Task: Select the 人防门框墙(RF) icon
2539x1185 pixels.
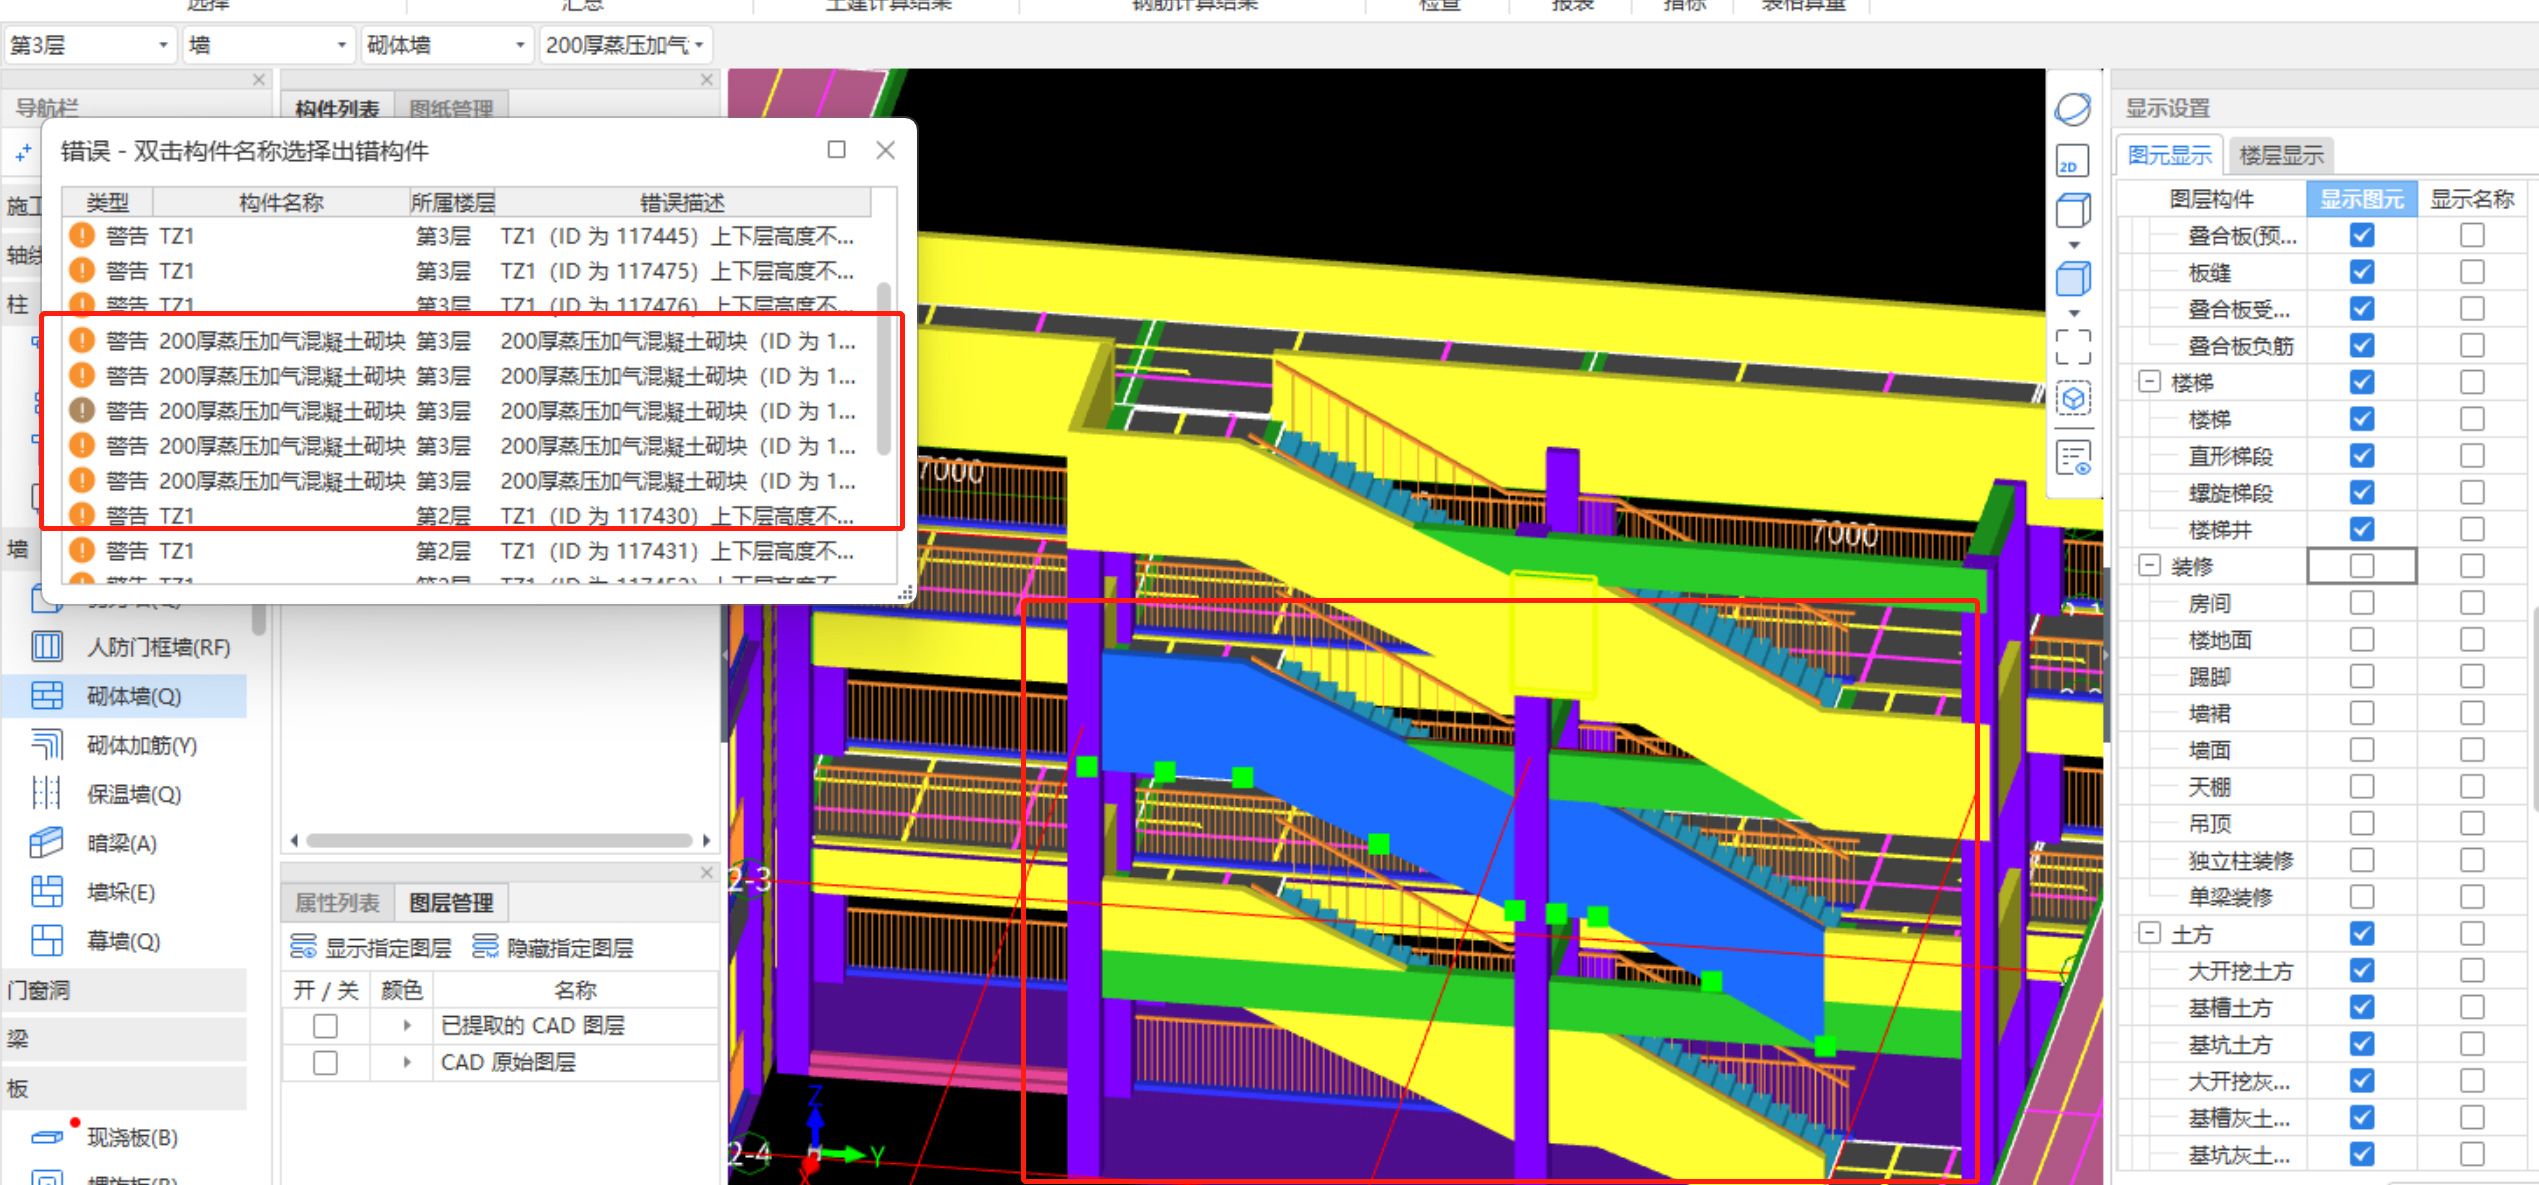Action: [x=47, y=646]
